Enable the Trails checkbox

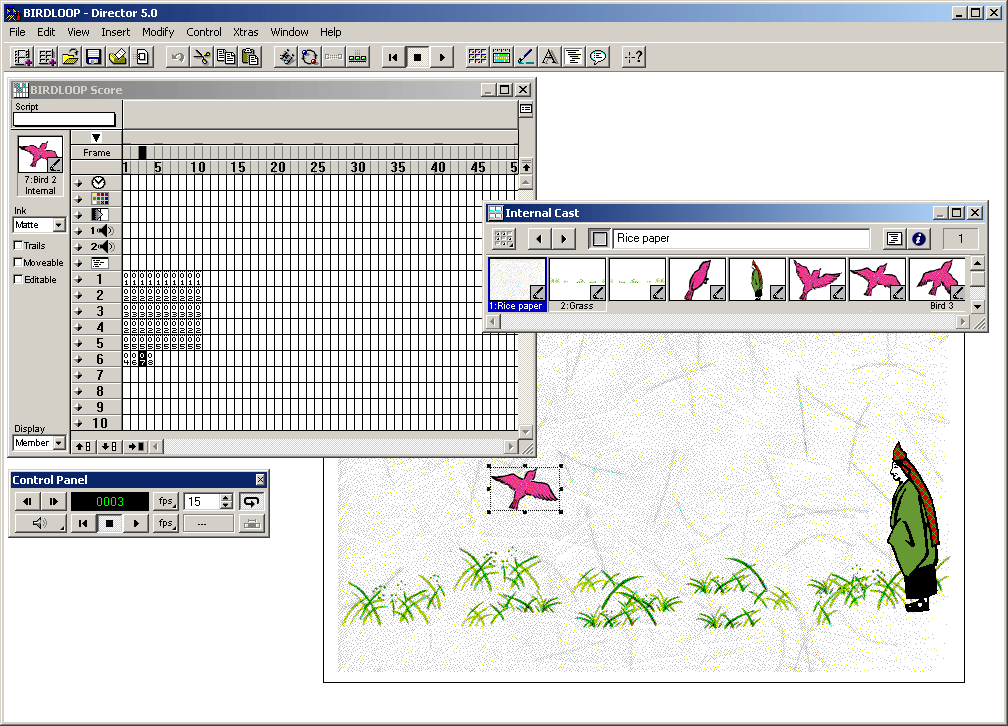click(19, 246)
